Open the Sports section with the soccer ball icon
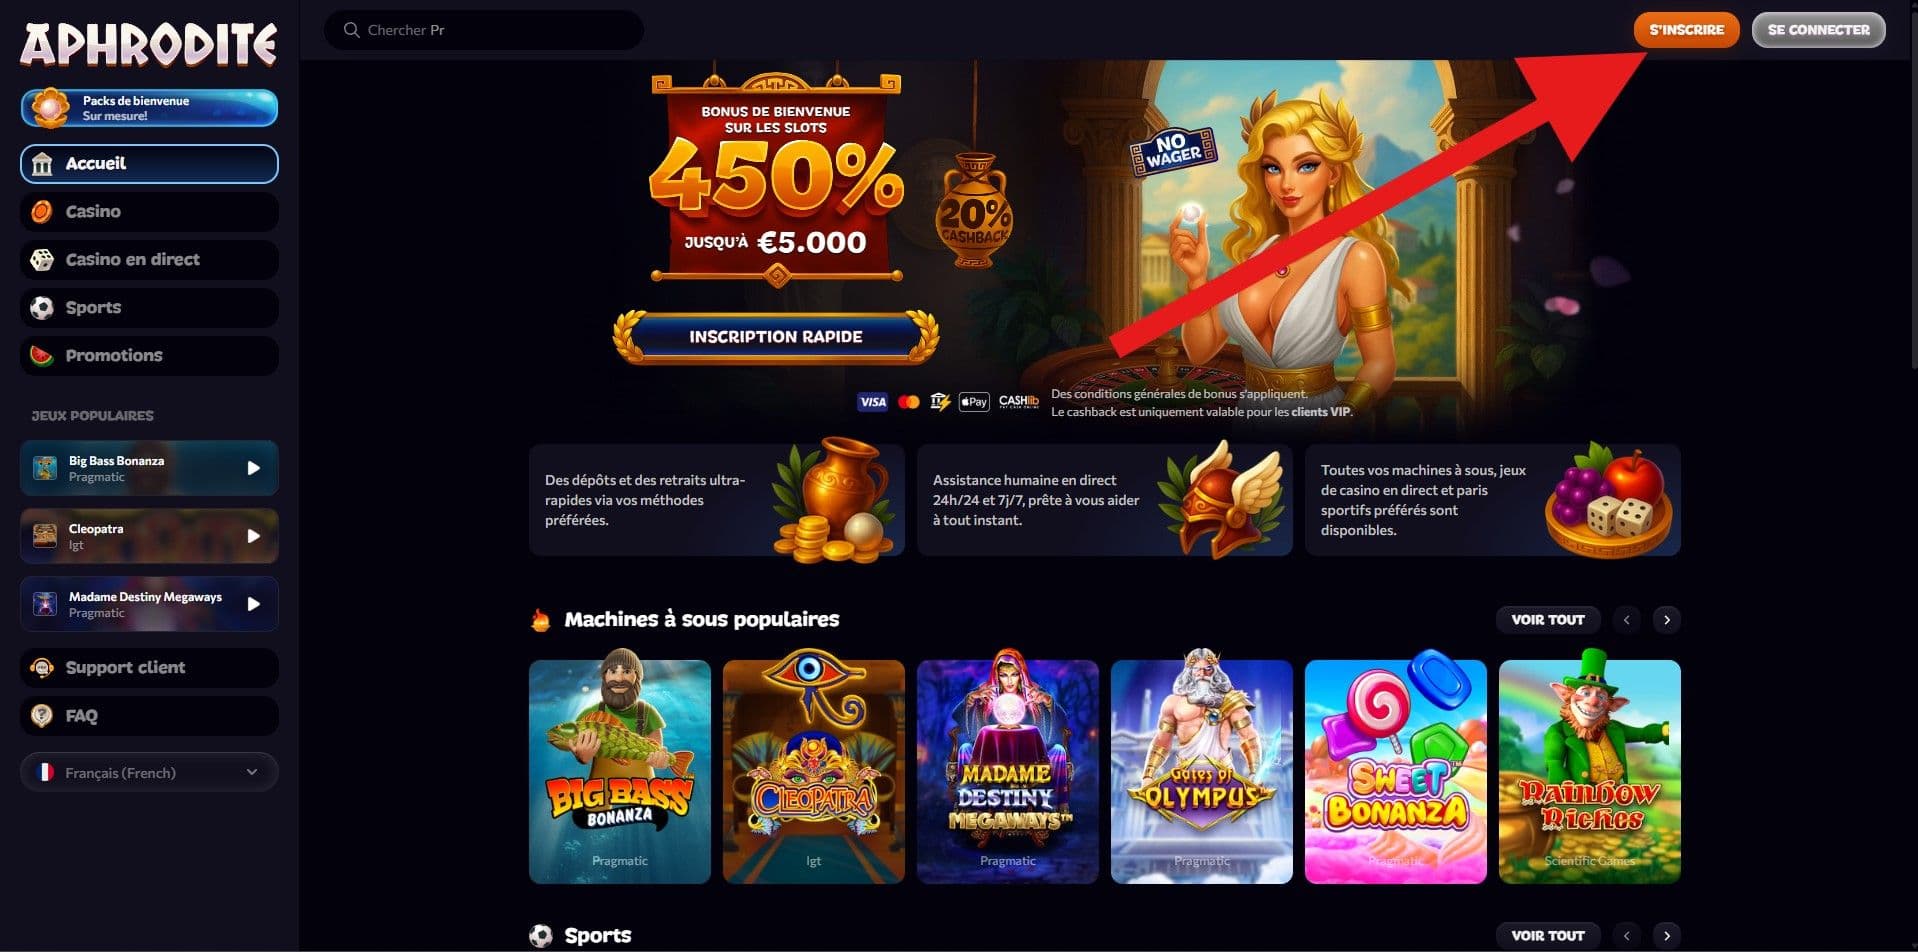 pyautogui.click(x=149, y=308)
